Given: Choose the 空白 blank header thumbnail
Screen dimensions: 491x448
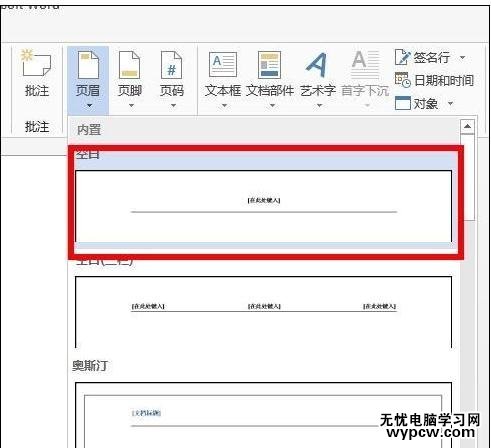Looking at the screenshot, I should click(x=264, y=206).
